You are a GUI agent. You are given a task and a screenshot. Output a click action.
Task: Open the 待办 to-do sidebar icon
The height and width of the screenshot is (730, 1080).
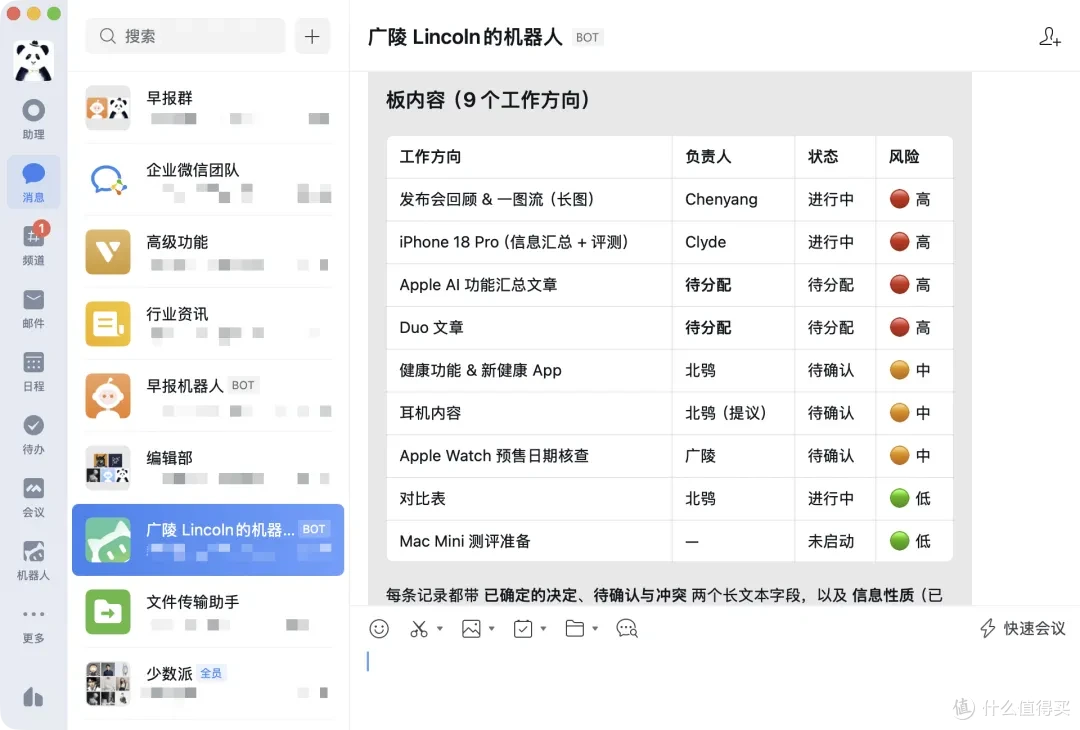(33, 435)
